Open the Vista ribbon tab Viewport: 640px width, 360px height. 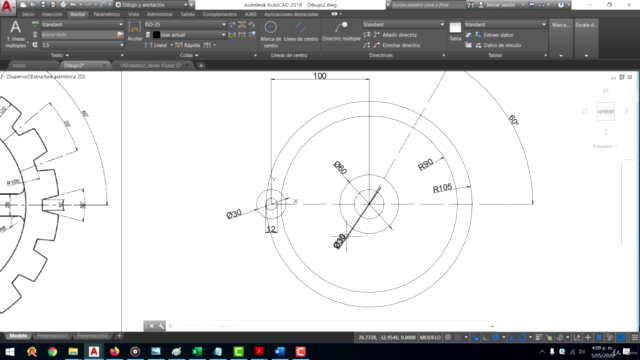(133, 14)
